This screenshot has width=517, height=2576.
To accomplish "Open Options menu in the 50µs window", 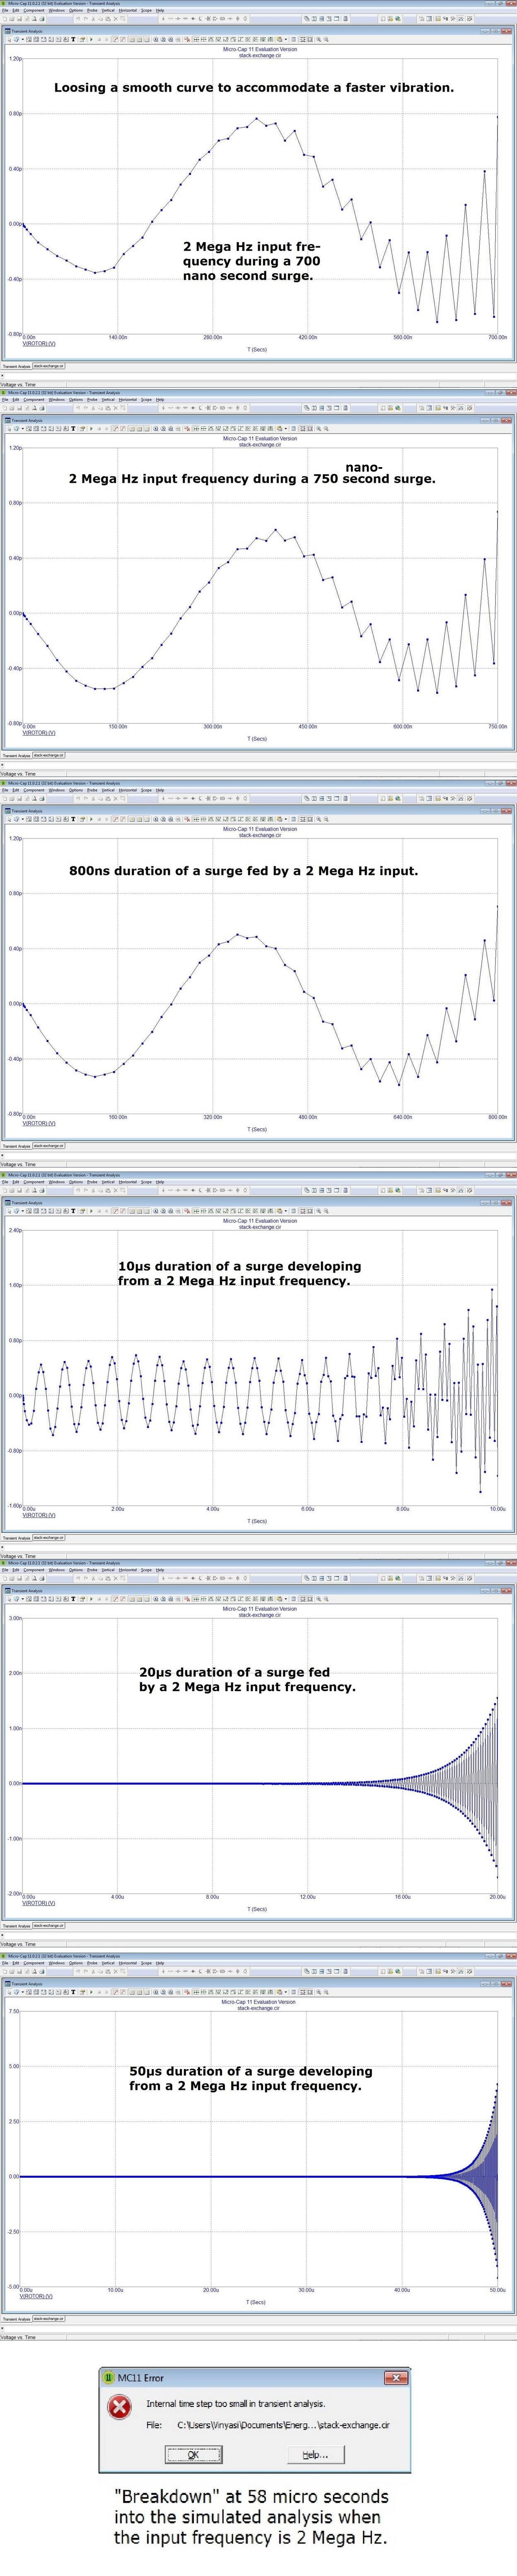I will point(76,1963).
